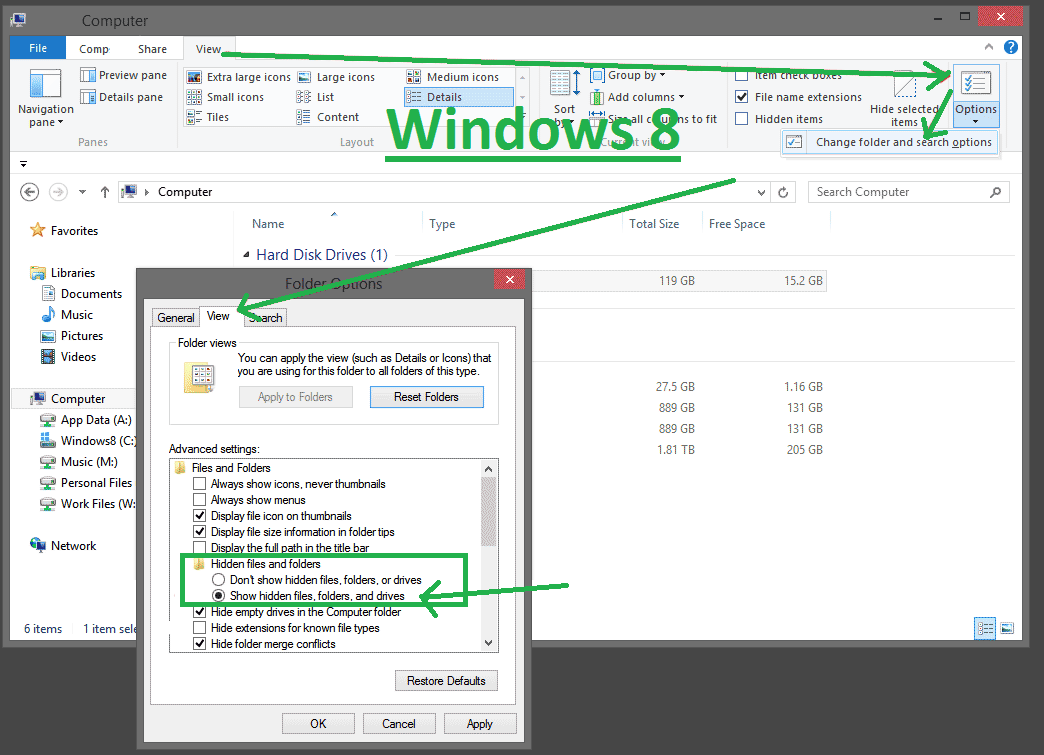Sort by the Free Space column header
This screenshot has height=755, width=1044.
737,224
